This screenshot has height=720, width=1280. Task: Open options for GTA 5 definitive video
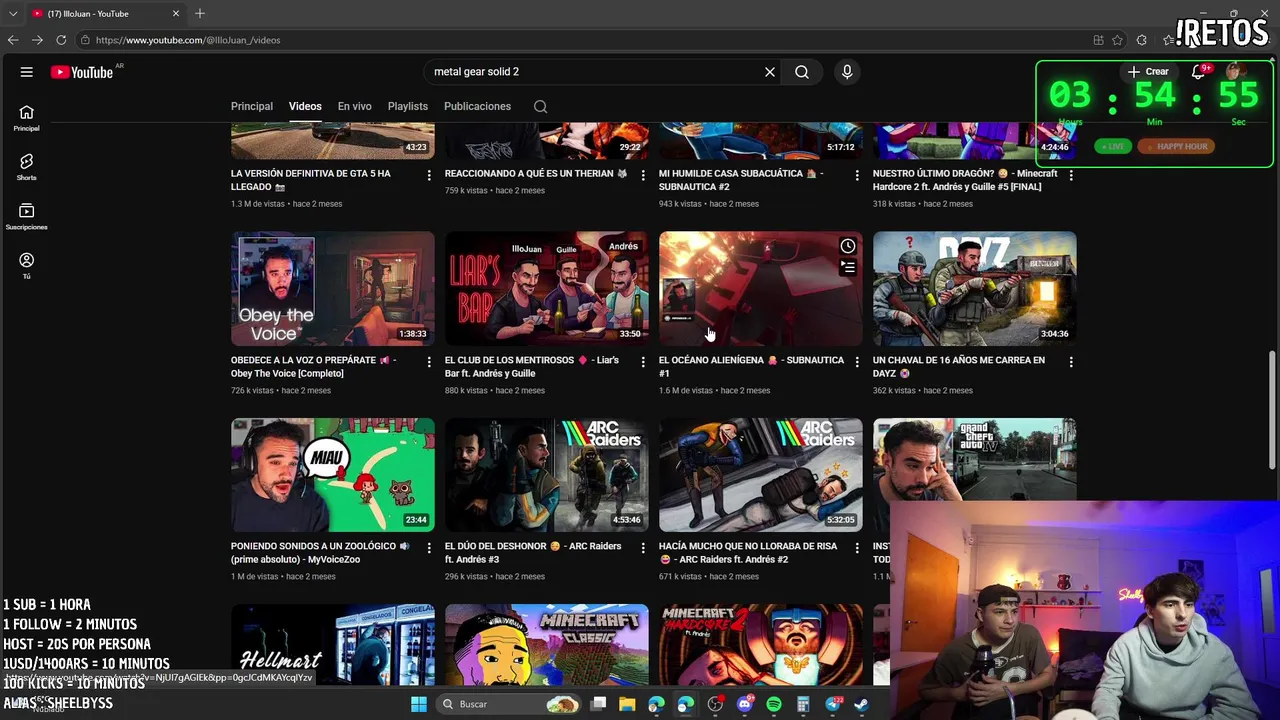point(429,175)
